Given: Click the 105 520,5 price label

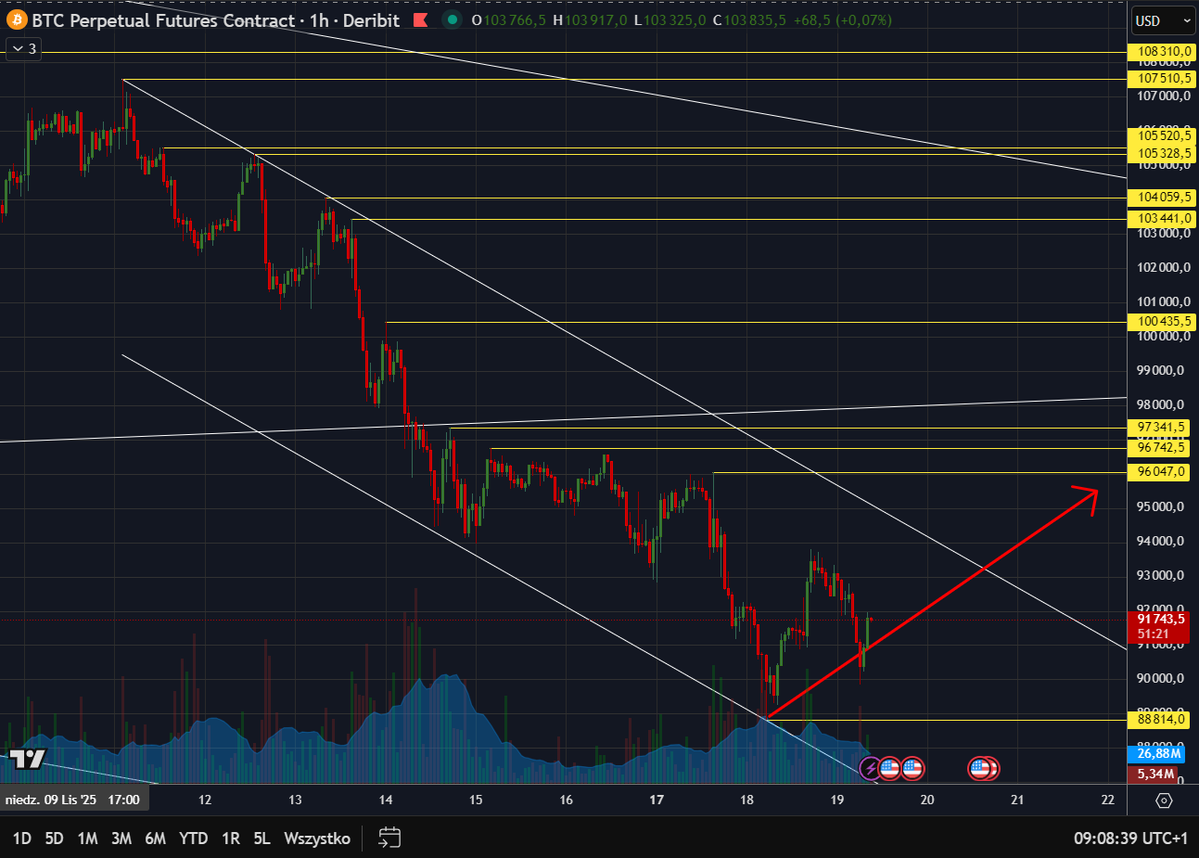Looking at the screenshot, I should [1161, 135].
